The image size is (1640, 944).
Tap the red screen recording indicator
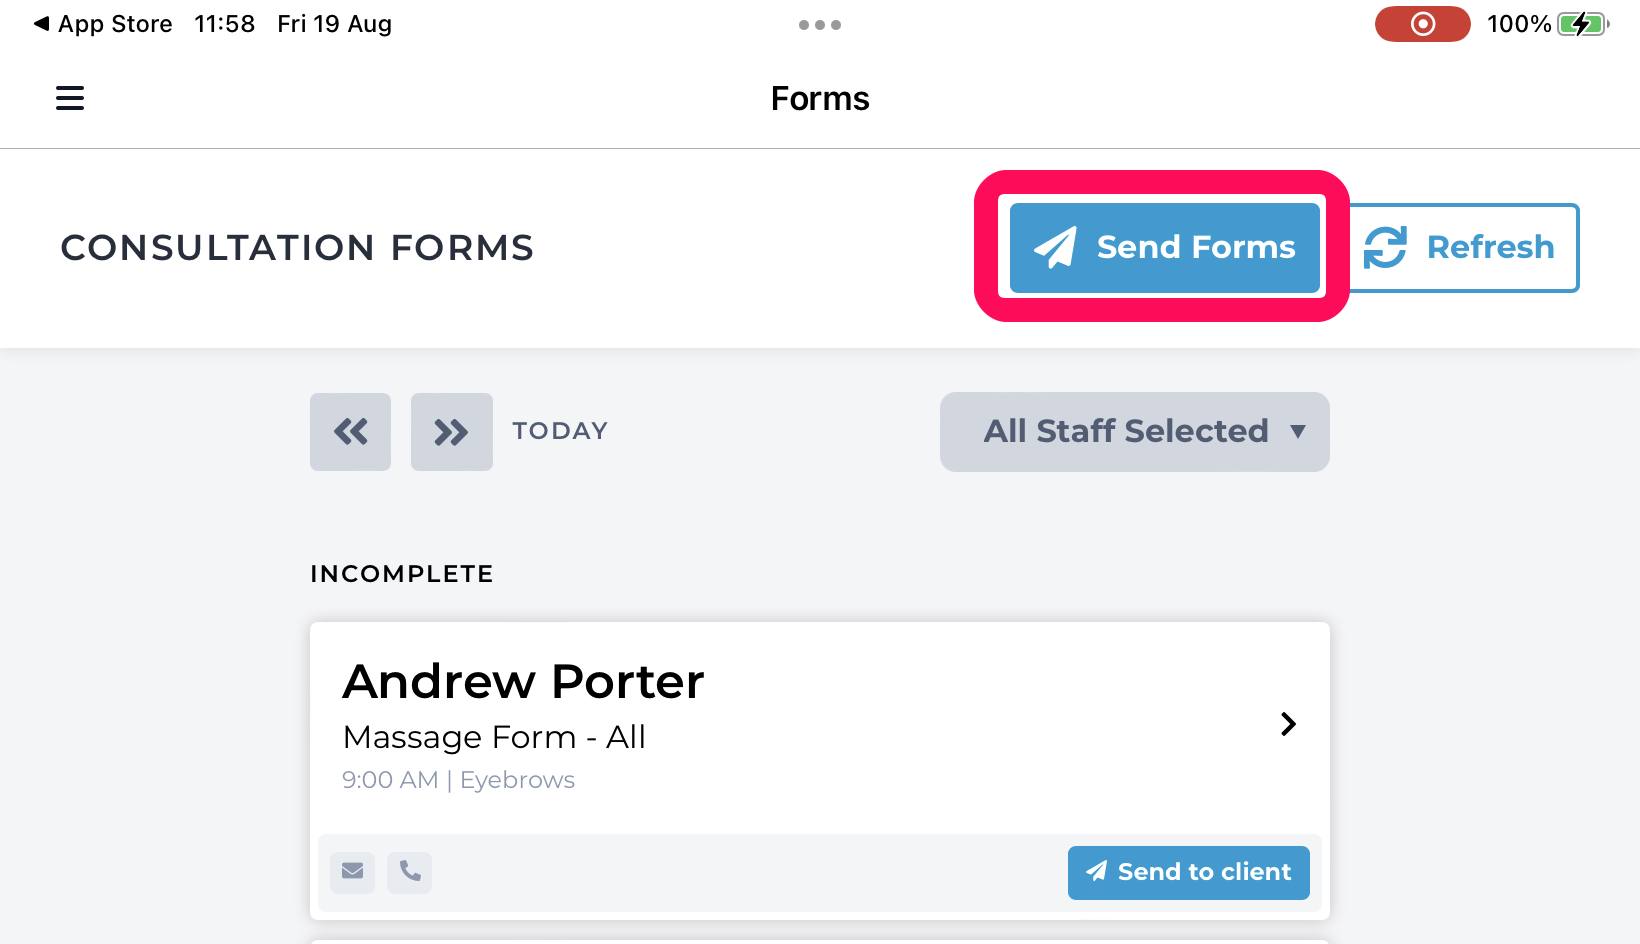tap(1423, 24)
